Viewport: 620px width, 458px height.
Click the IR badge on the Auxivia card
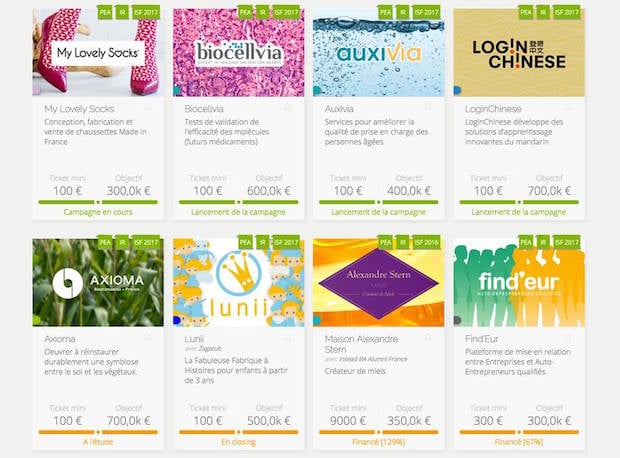click(403, 12)
